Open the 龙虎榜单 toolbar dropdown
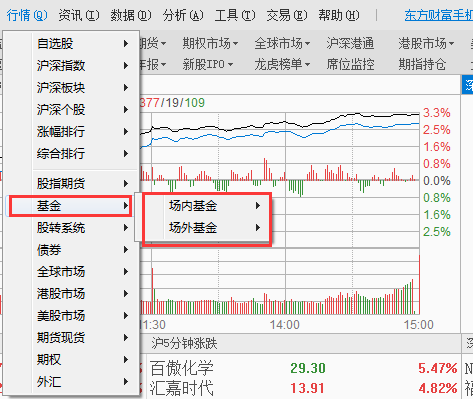Image resolution: width=473 pixels, height=399 pixels. 282,64
